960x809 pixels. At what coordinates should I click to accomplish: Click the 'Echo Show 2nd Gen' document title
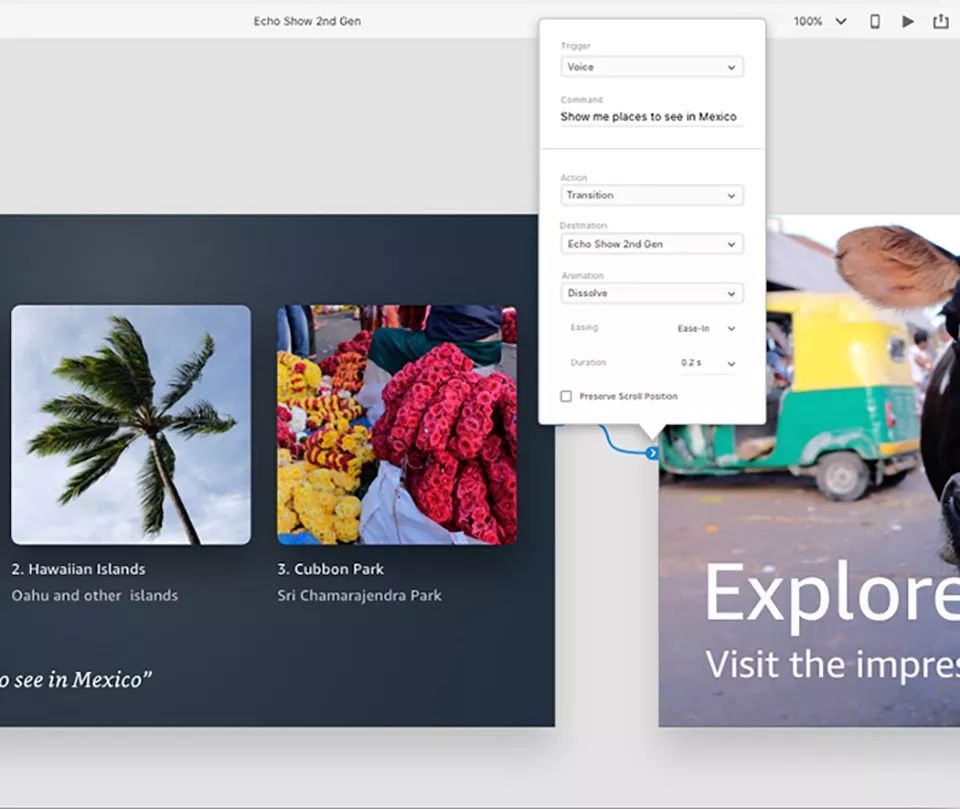[307, 21]
